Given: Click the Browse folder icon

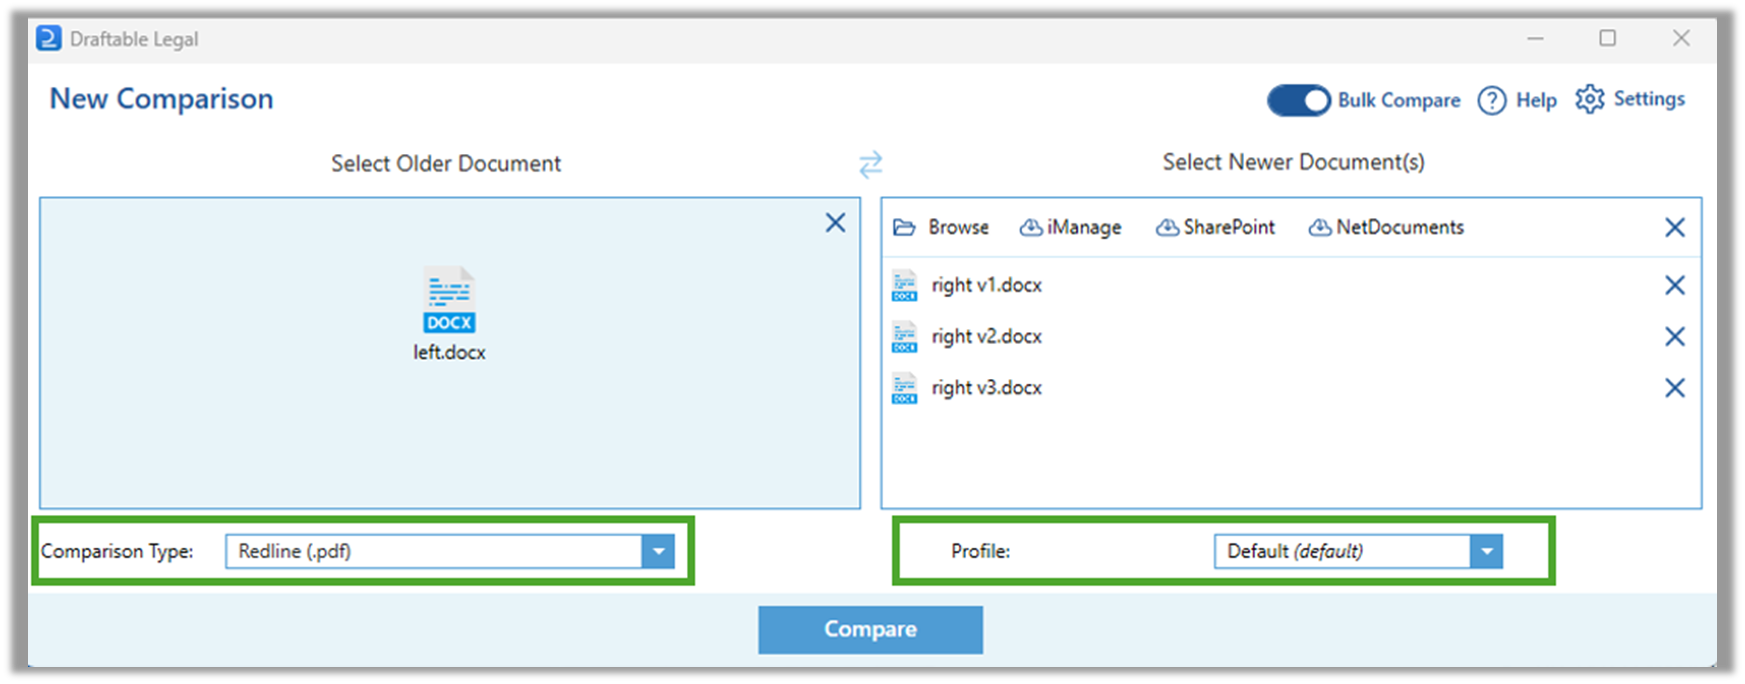Looking at the screenshot, I should tap(904, 227).
